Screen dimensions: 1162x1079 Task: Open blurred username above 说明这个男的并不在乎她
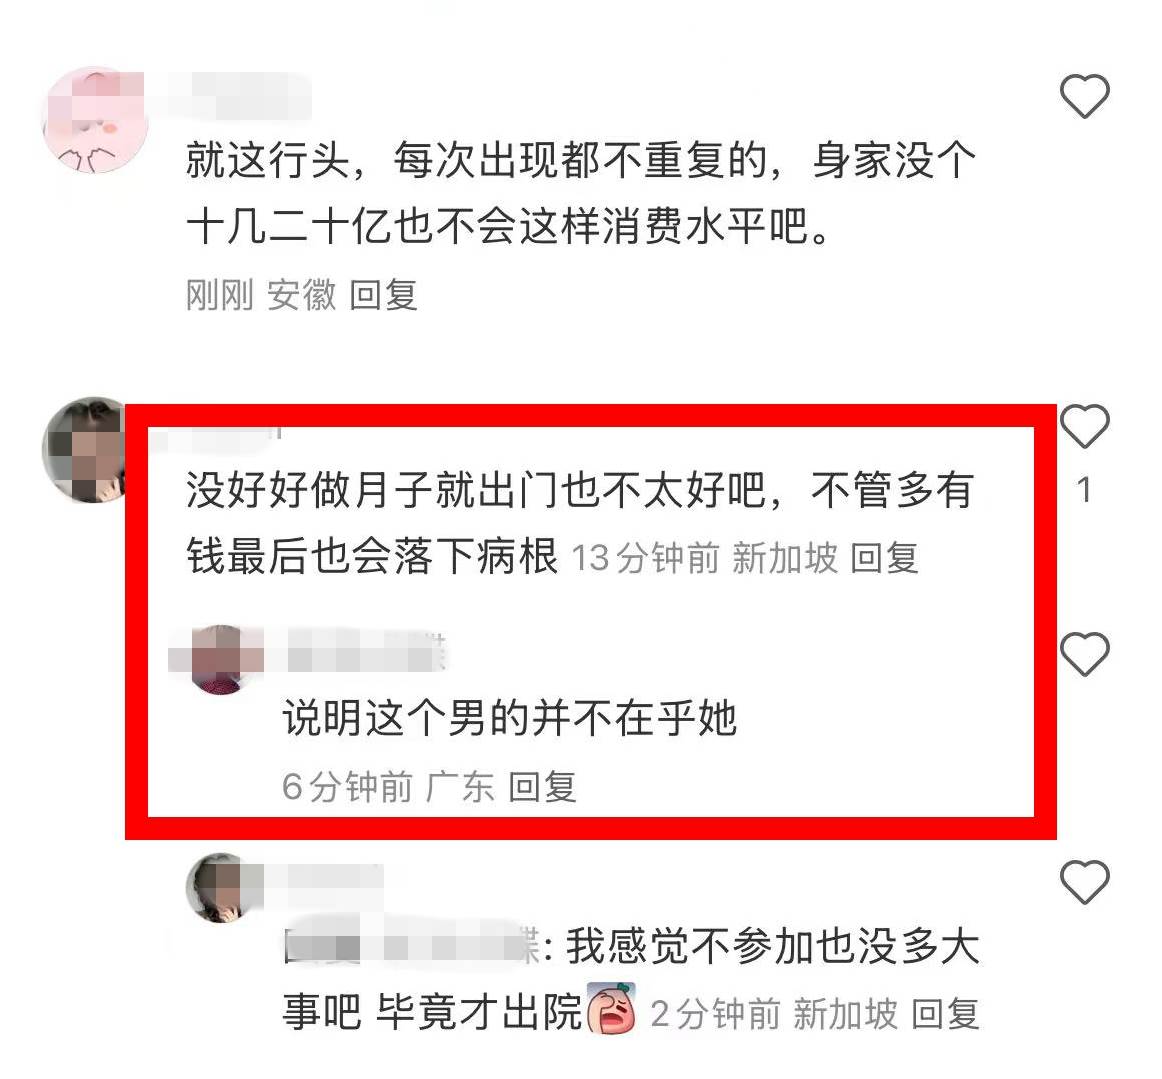click(356, 651)
